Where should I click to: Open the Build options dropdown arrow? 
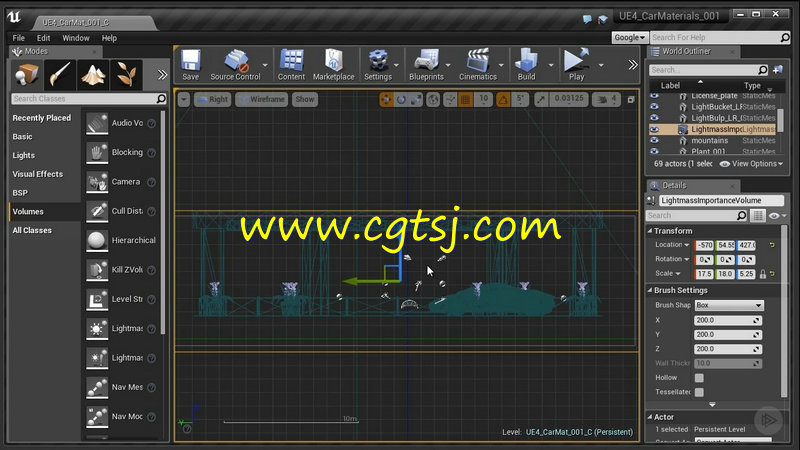pos(551,65)
